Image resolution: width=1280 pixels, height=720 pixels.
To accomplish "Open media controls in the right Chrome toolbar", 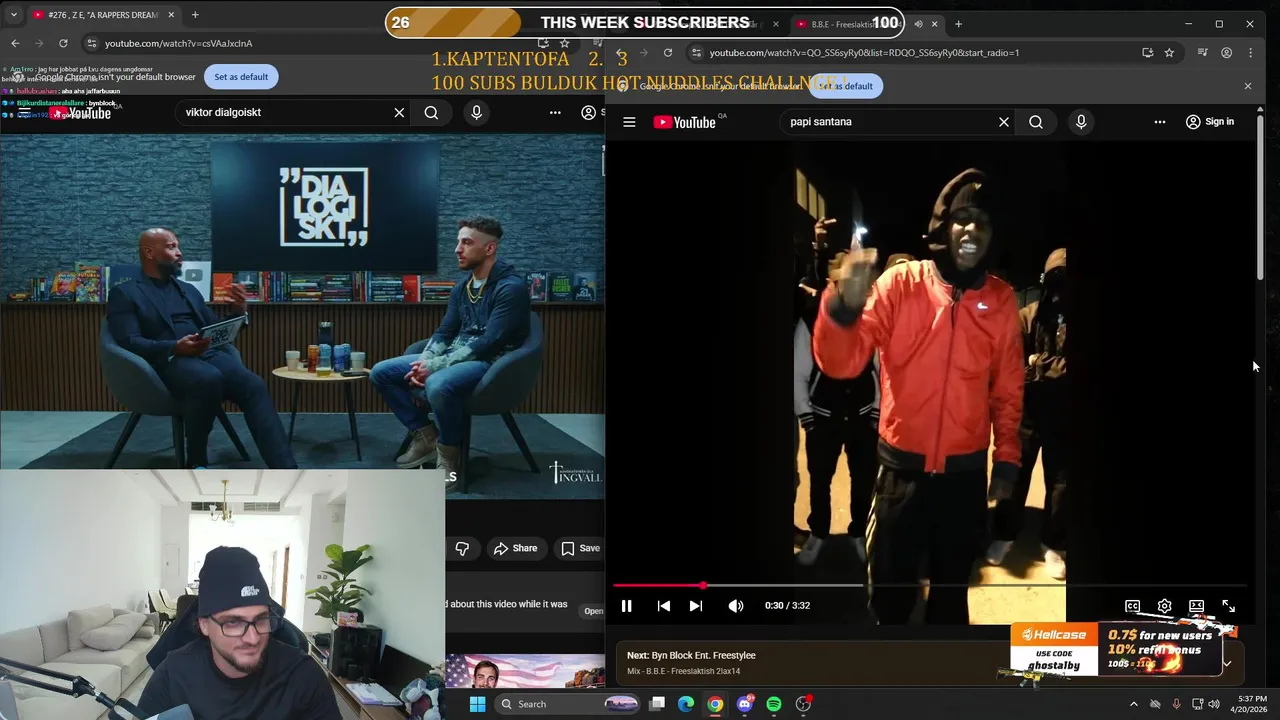I will [x=1203, y=52].
